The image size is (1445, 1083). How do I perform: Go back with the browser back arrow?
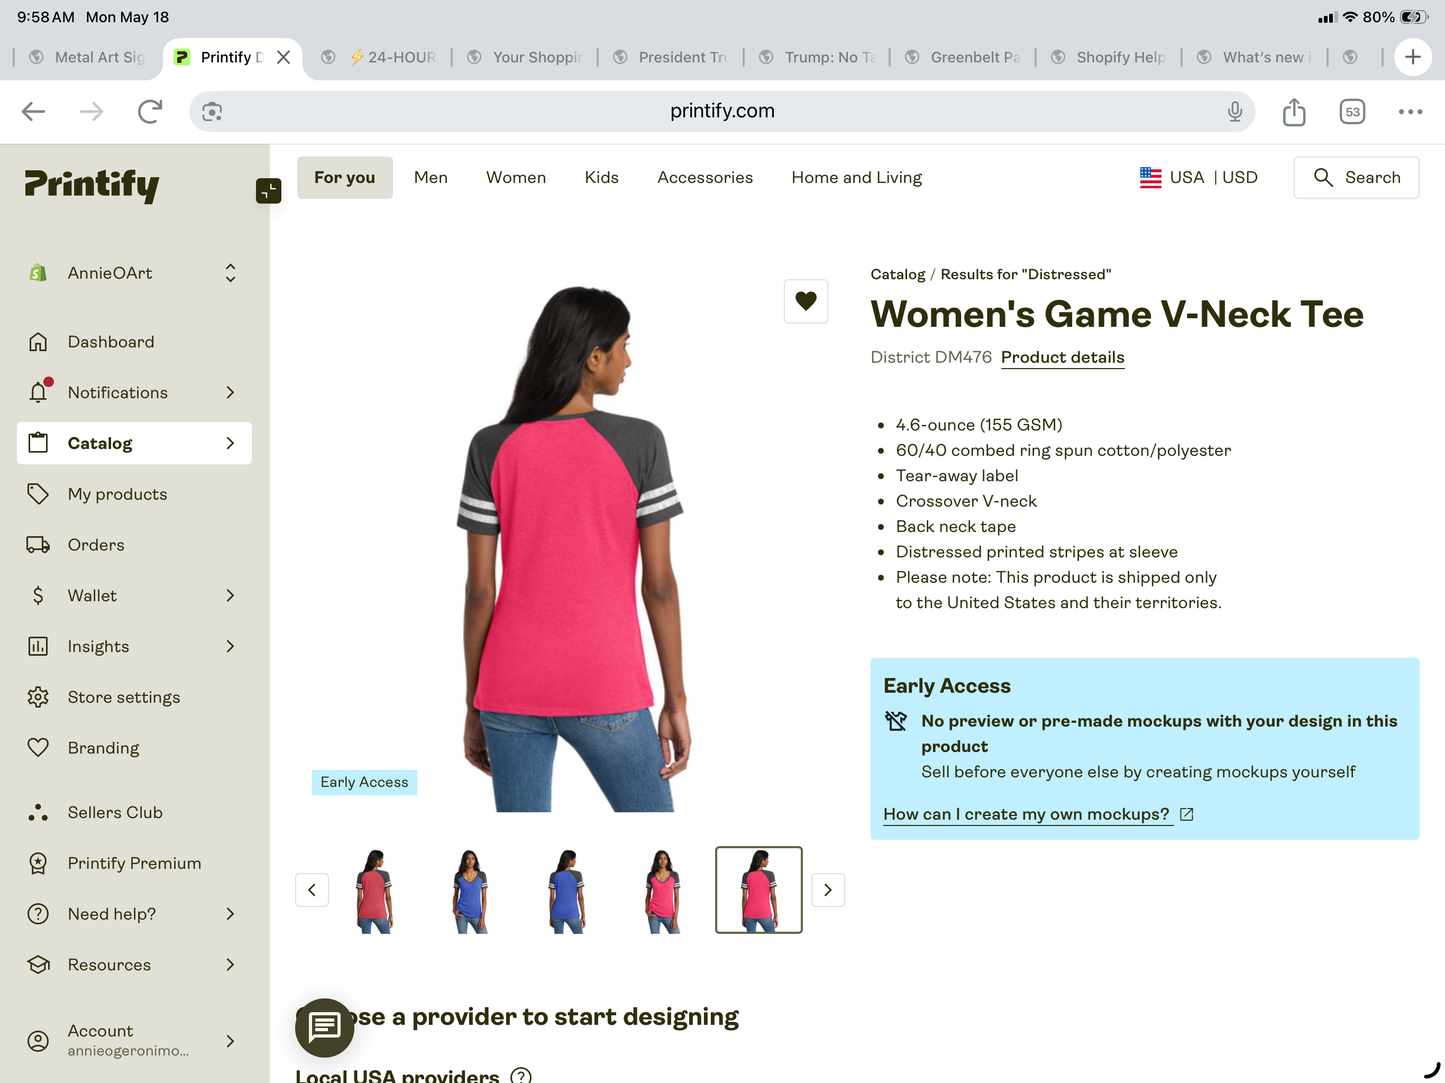[34, 112]
